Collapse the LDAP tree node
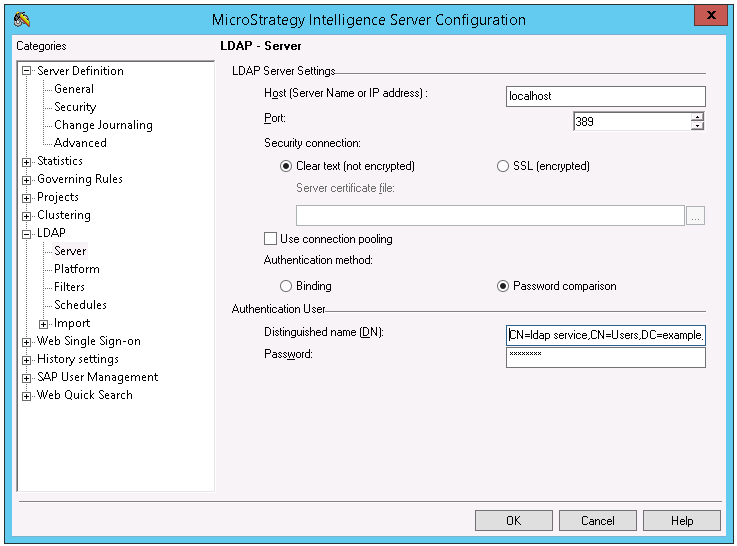This screenshot has height=546, width=737. 27,234
